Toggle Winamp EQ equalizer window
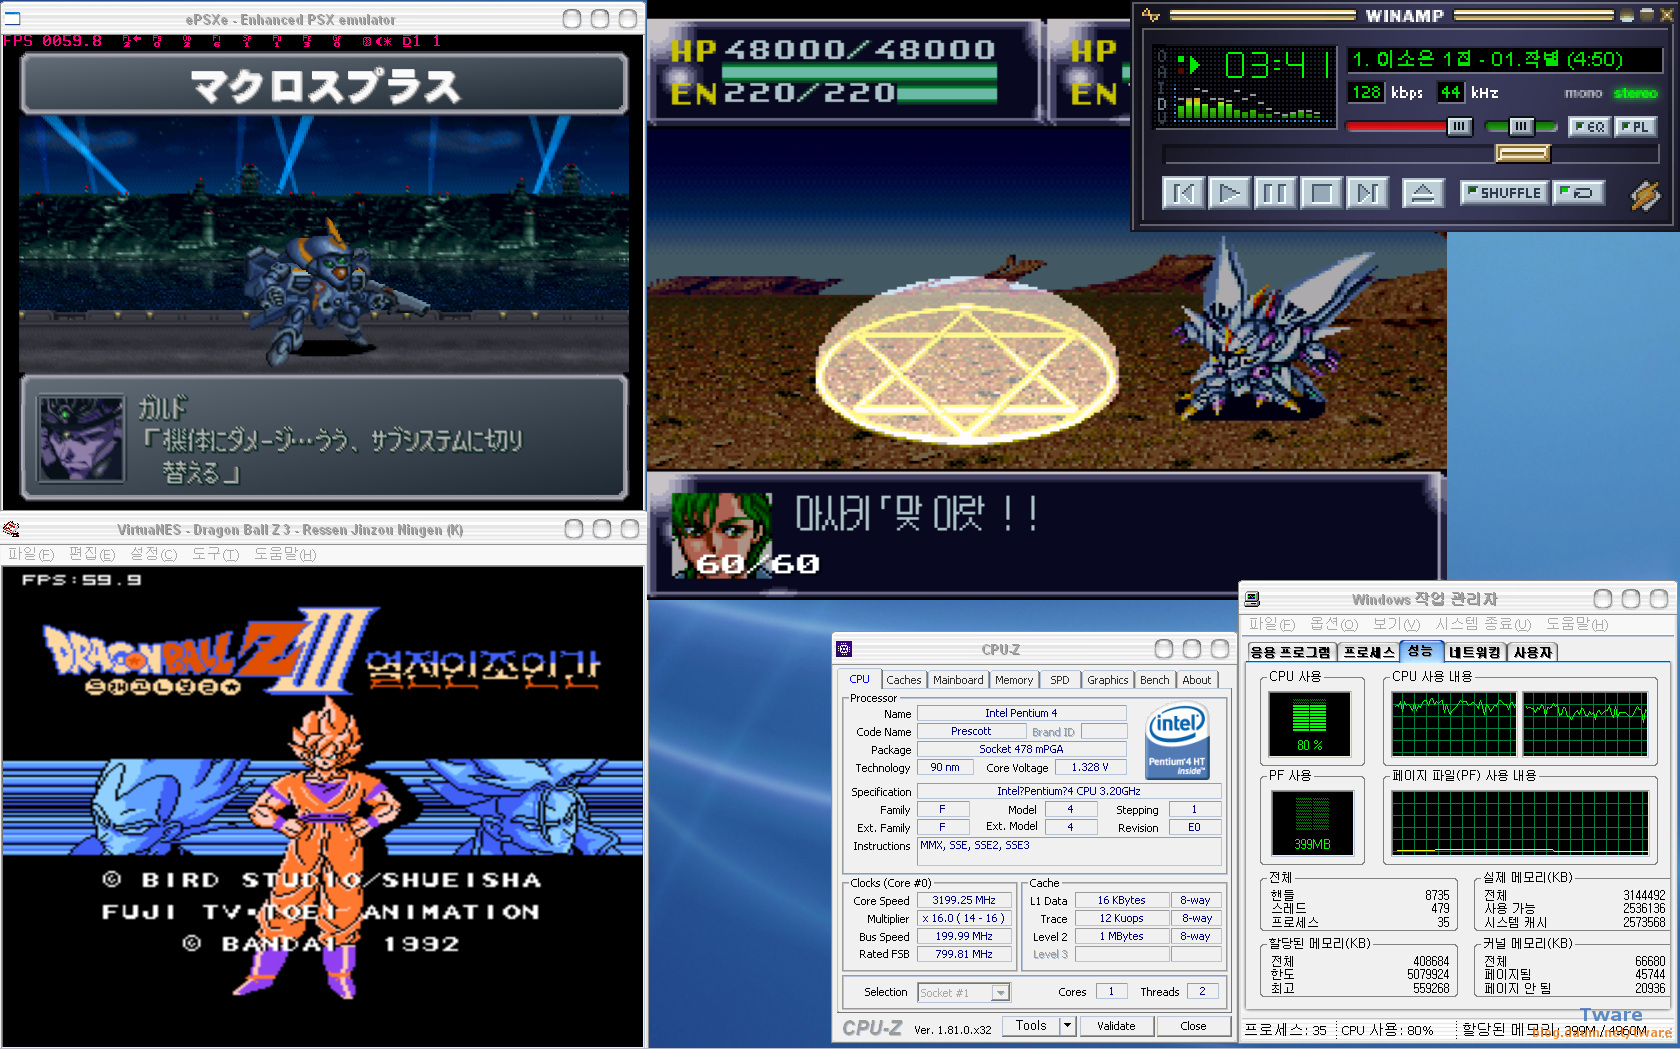 [x=1589, y=127]
